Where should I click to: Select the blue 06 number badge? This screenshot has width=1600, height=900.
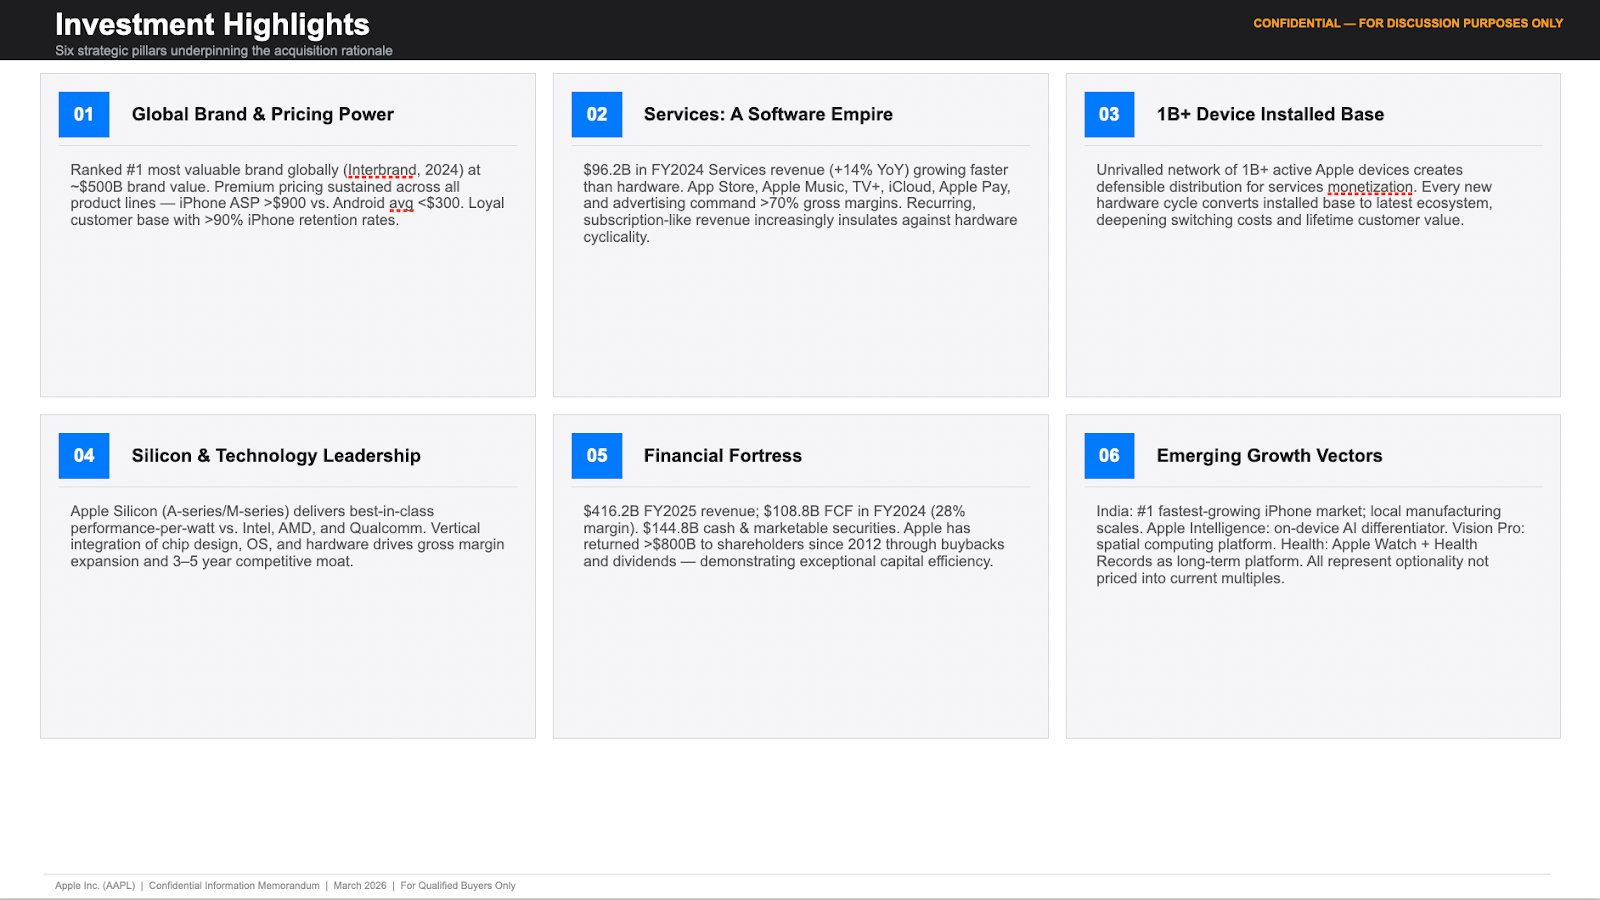tap(1109, 456)
